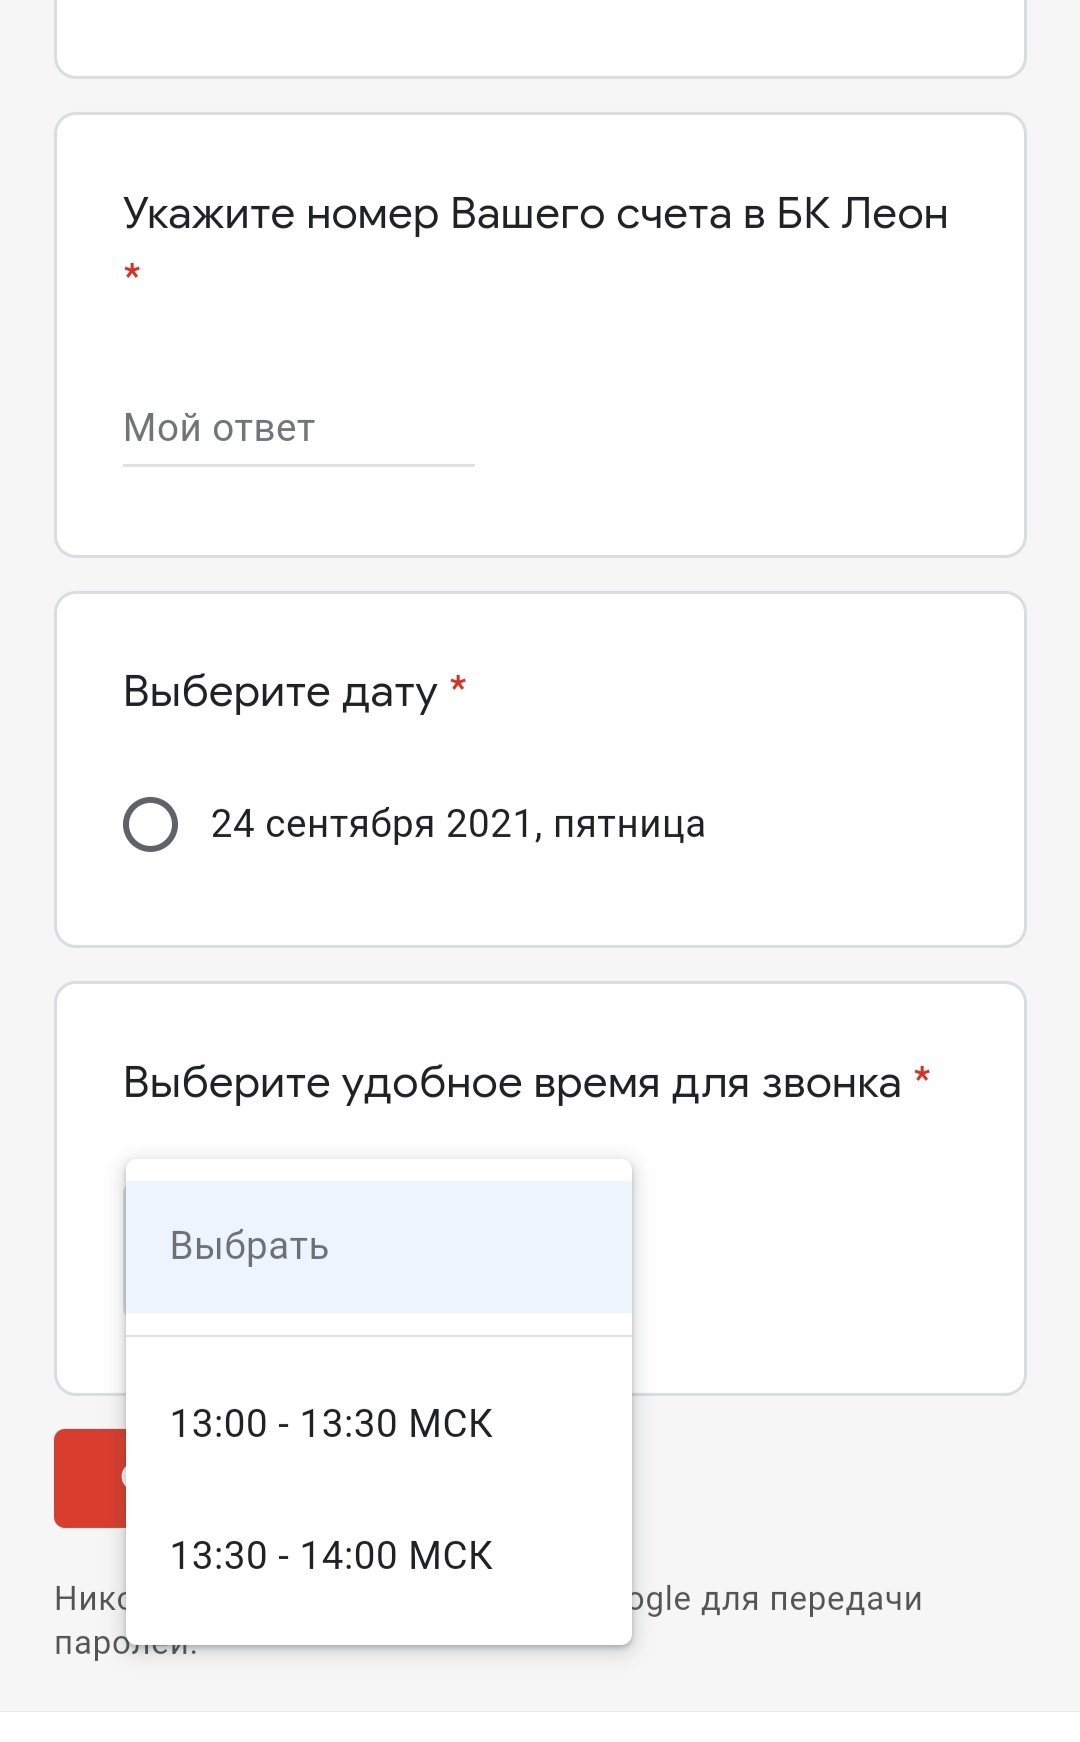Click the red asterisk under the account question
The height and width of the screenshot is (1742, 1080).
click(132, 273)
